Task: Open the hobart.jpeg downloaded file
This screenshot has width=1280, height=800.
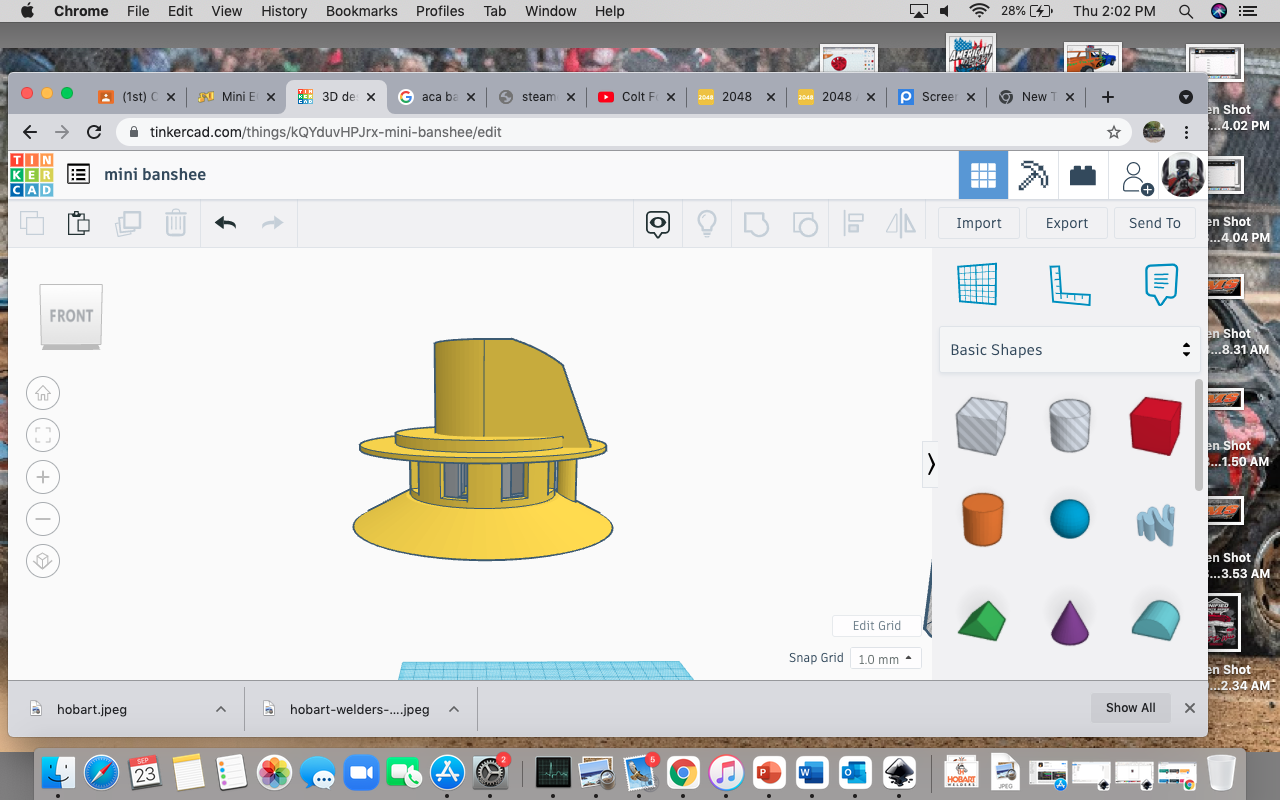Action: pyautogui.click(x=92, y=709)
